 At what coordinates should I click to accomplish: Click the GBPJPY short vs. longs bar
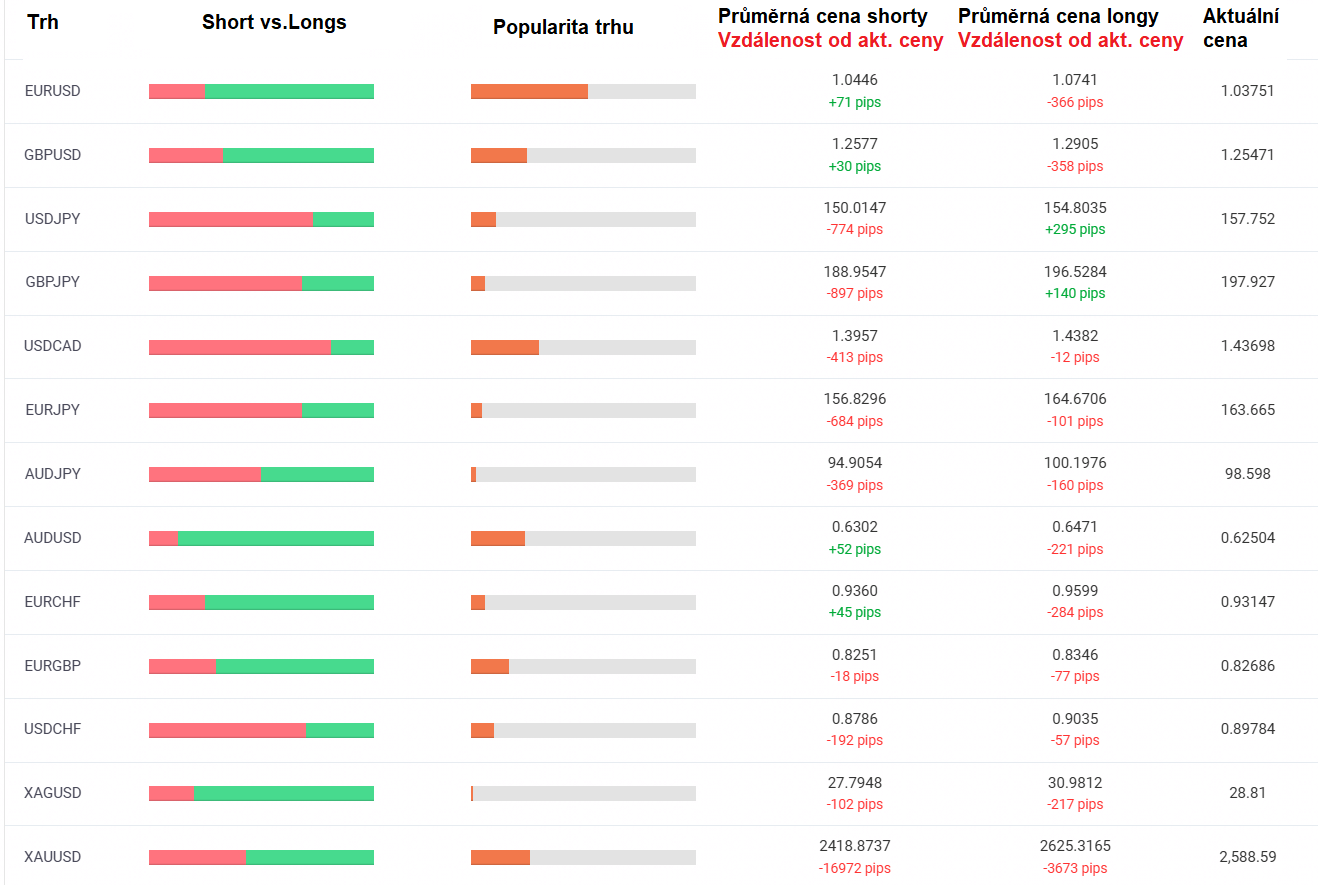pos(261,283)
